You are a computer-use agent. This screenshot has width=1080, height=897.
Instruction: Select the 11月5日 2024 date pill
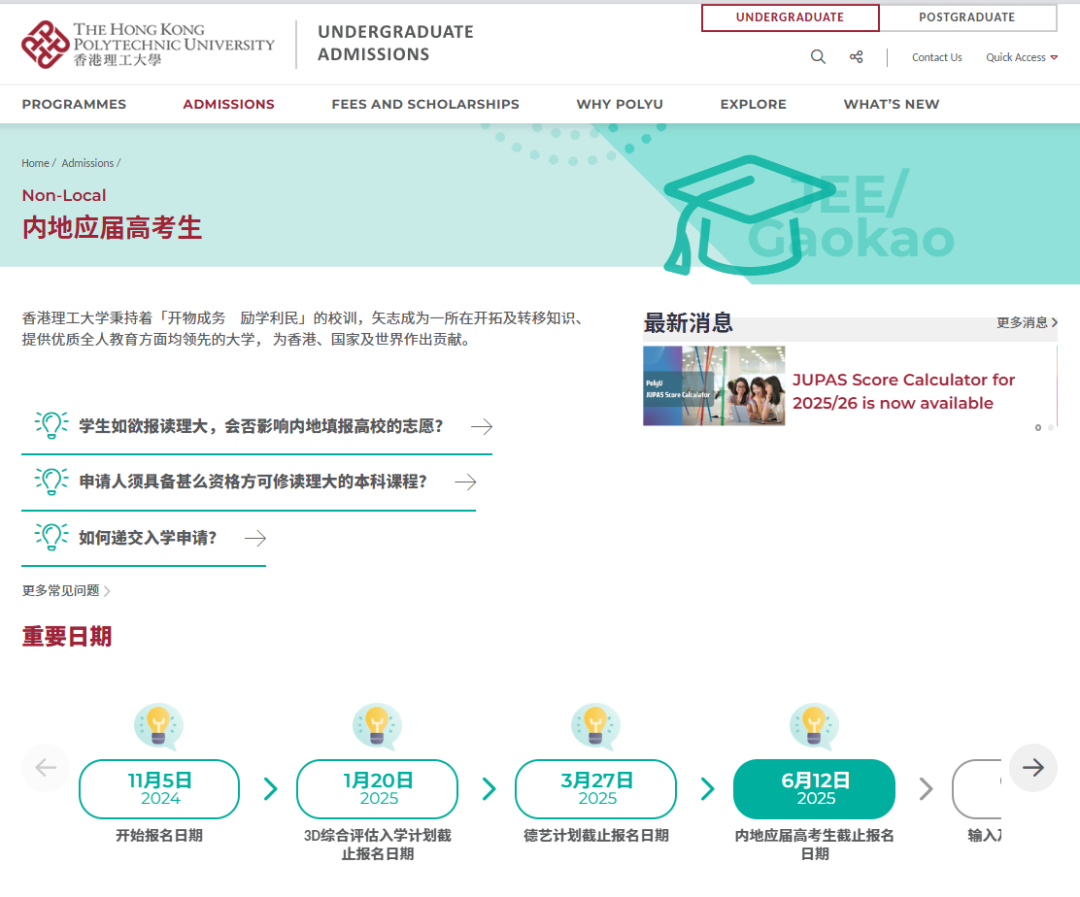point(159,789)
